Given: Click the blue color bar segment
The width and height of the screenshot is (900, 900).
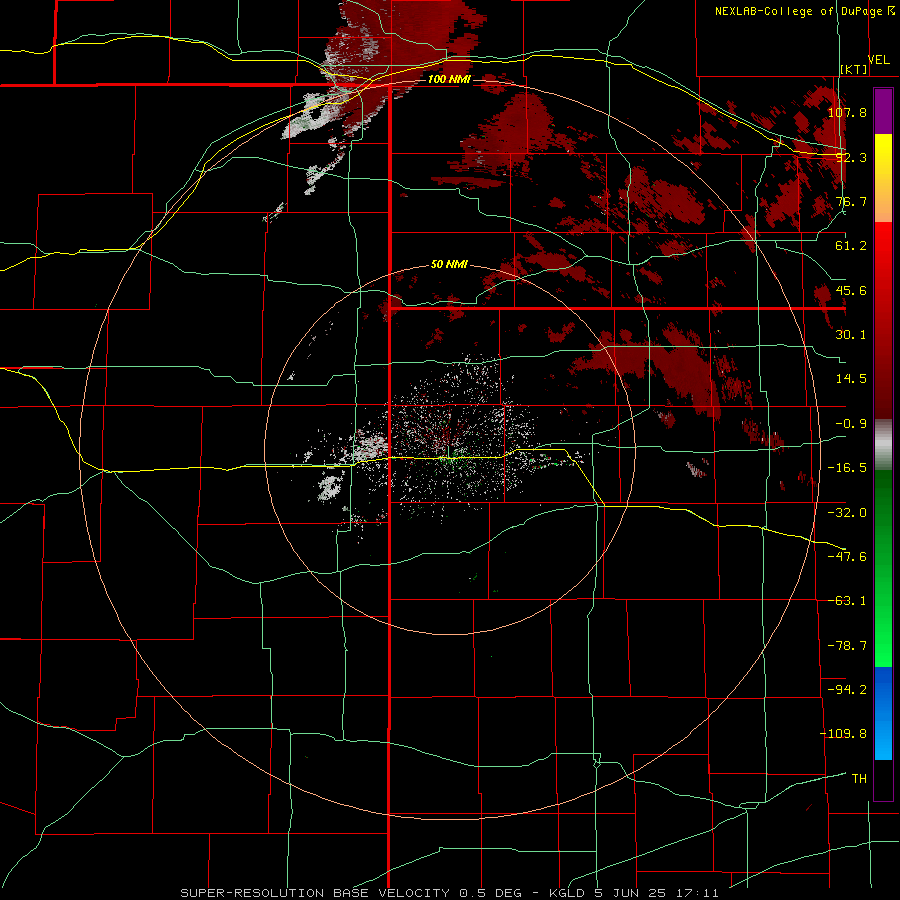Looking at the screenshot, I should pyautogui.click(x=883, y=713).
